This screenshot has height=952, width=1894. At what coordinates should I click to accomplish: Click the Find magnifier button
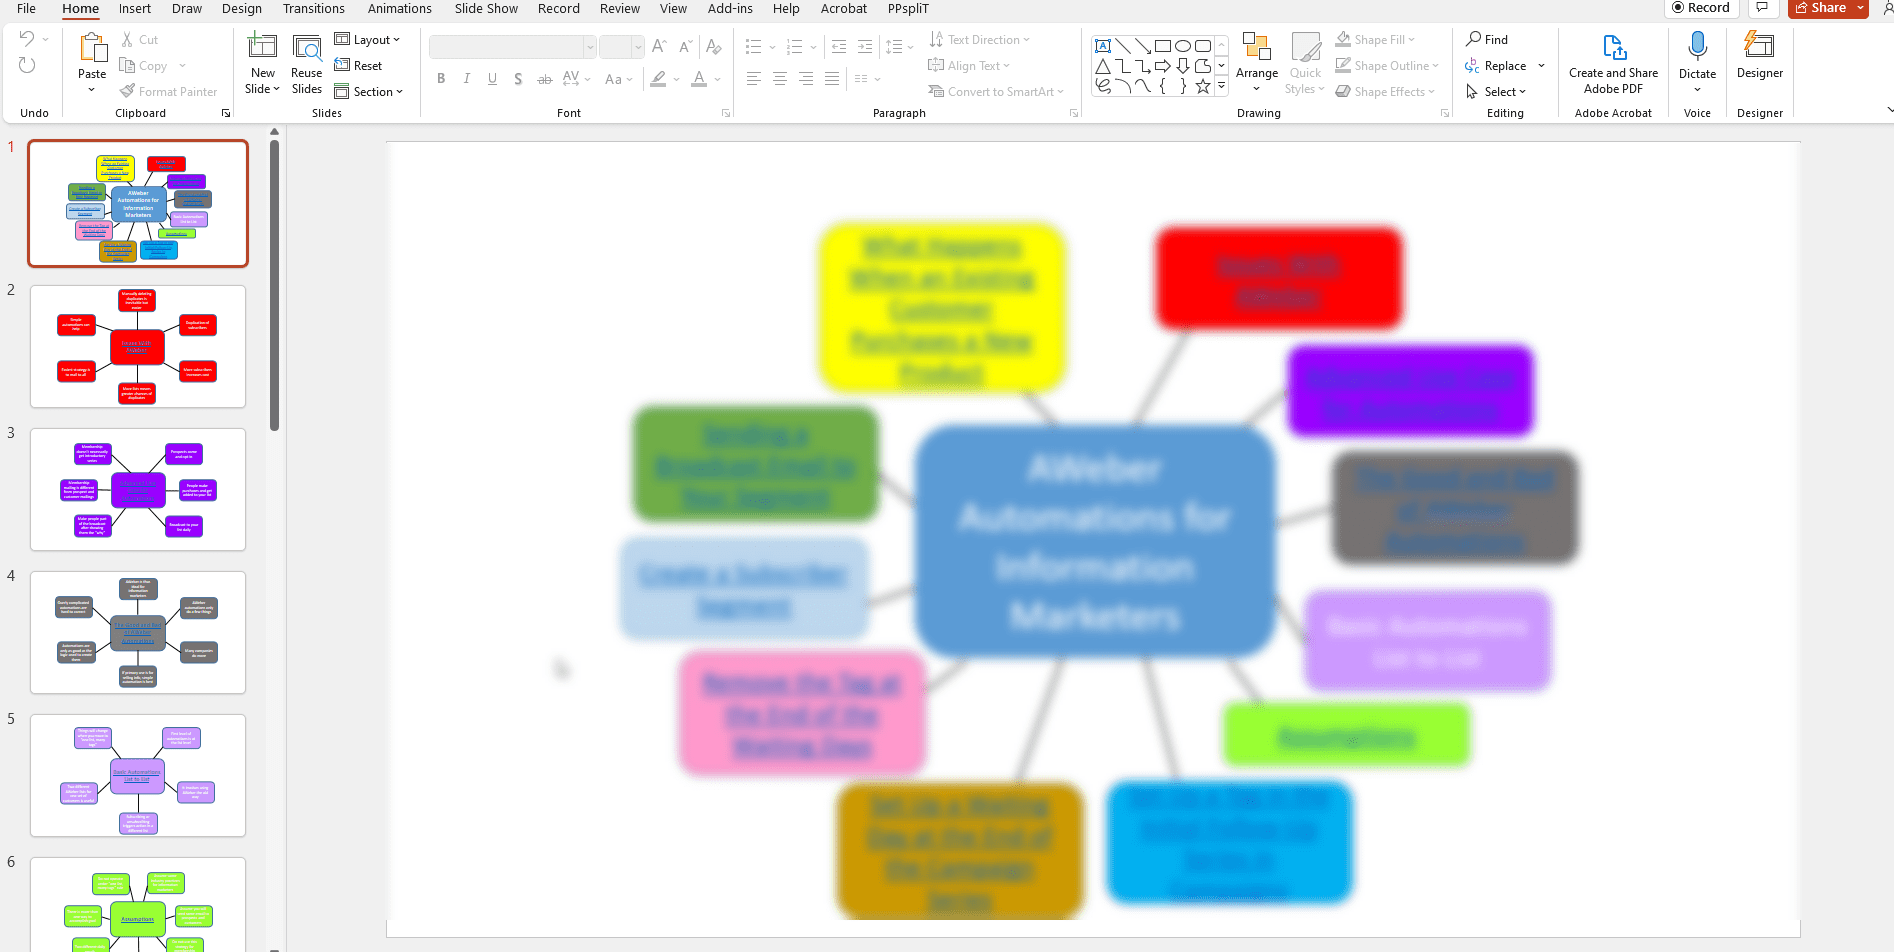tap(1487, 40)
